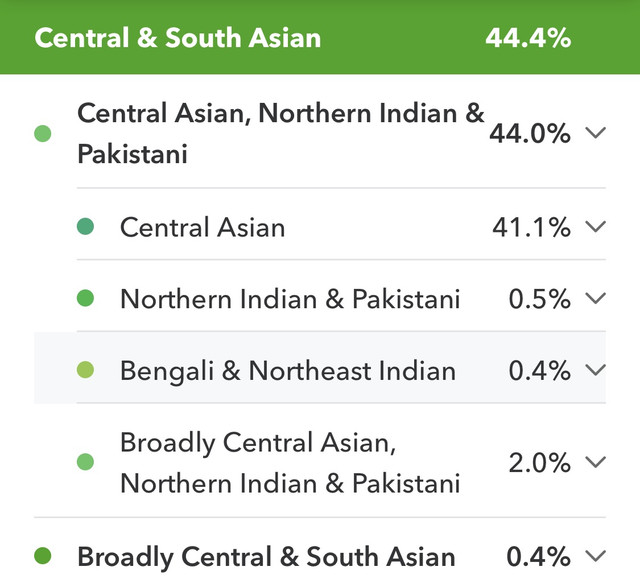
Task: Click the Central Asian teal color dot
Action: (x=85, y=227)
